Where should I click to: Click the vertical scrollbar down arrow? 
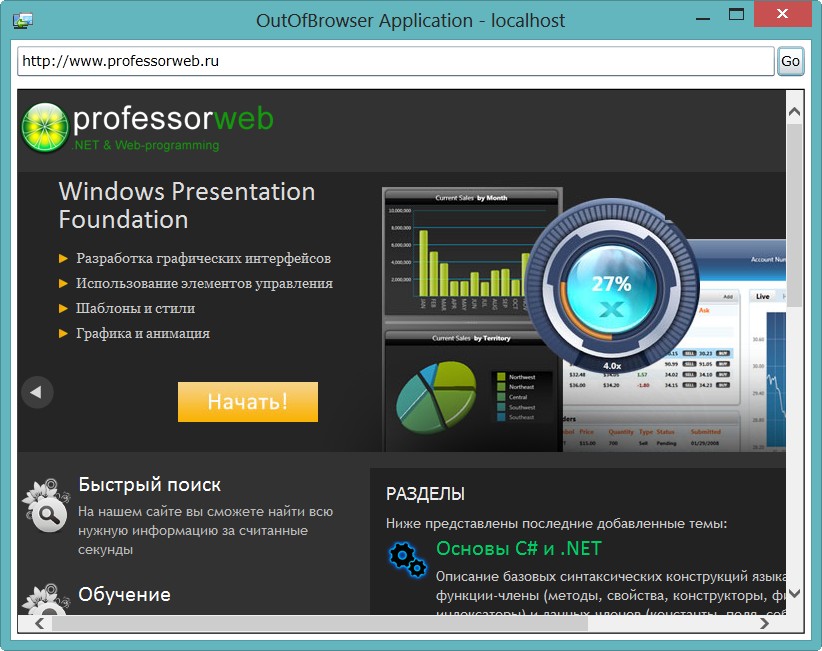point(794,593)
